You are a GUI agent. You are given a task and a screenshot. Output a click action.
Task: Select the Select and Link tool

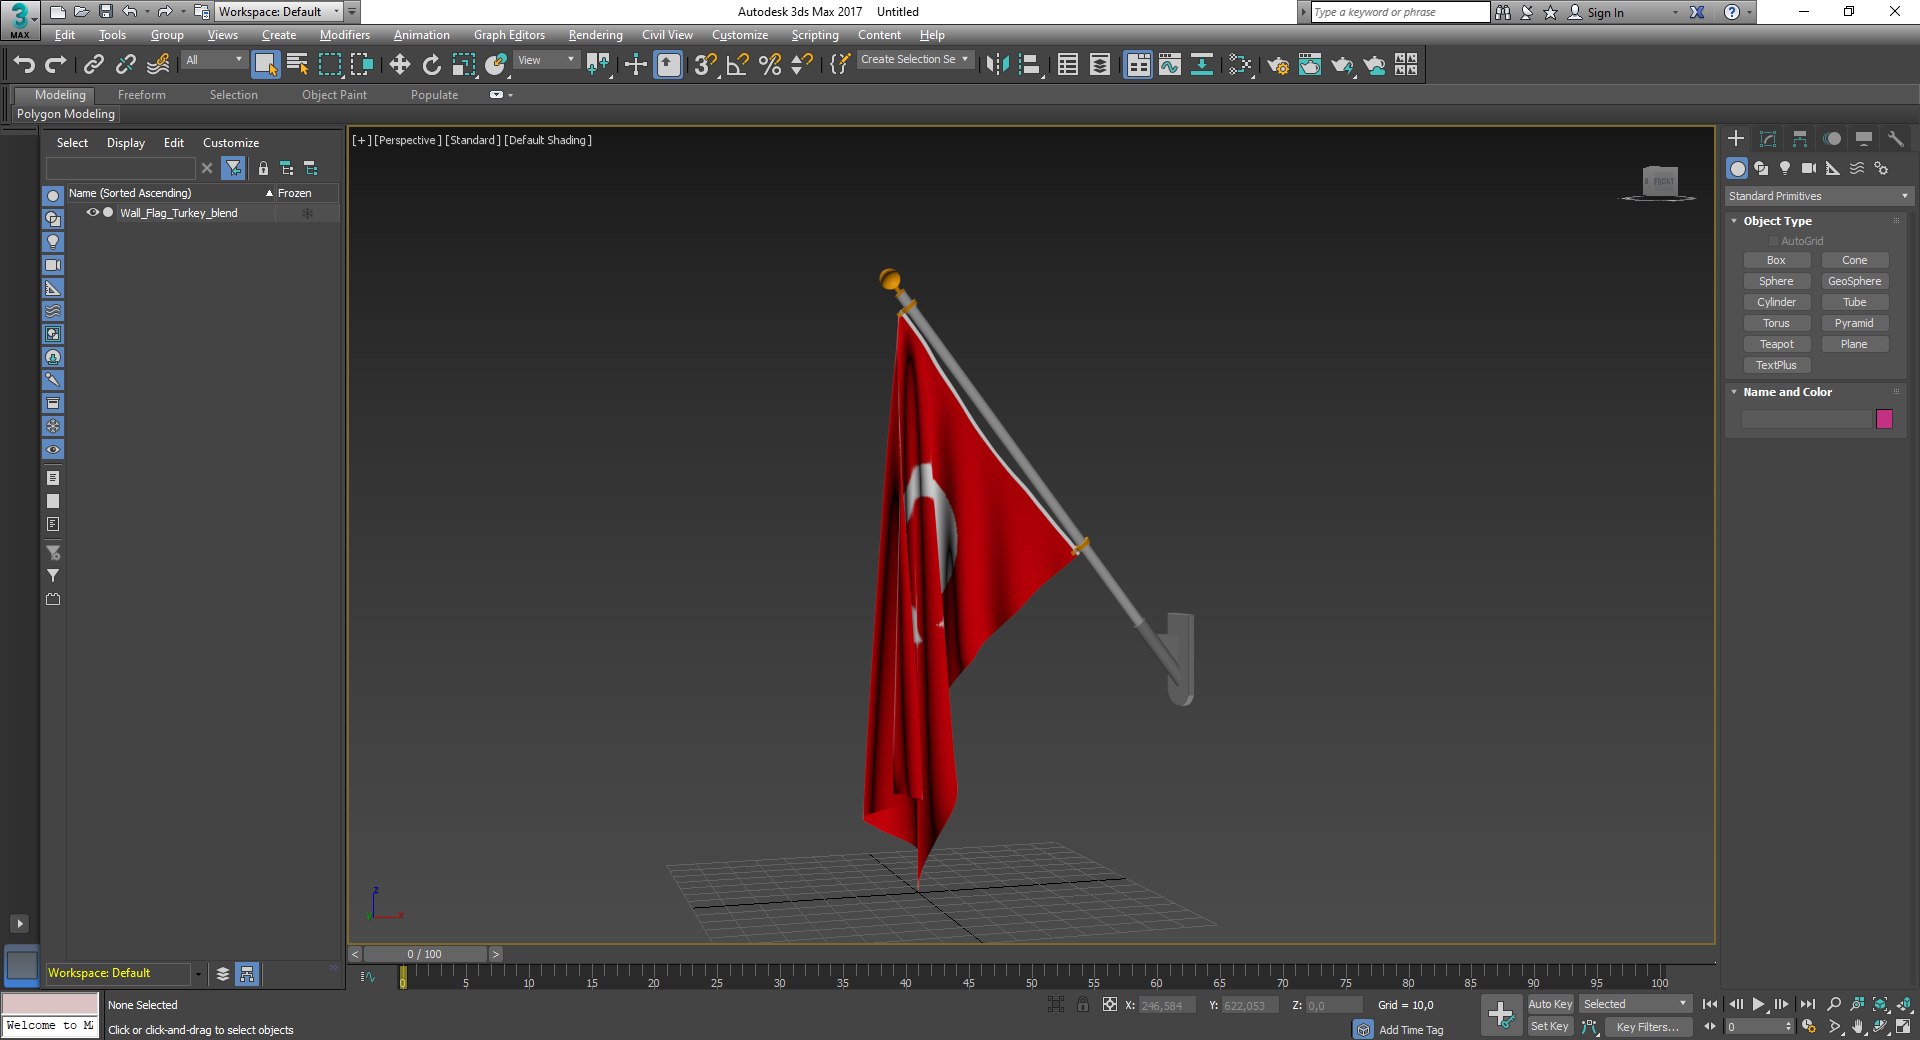click(93, 65)
